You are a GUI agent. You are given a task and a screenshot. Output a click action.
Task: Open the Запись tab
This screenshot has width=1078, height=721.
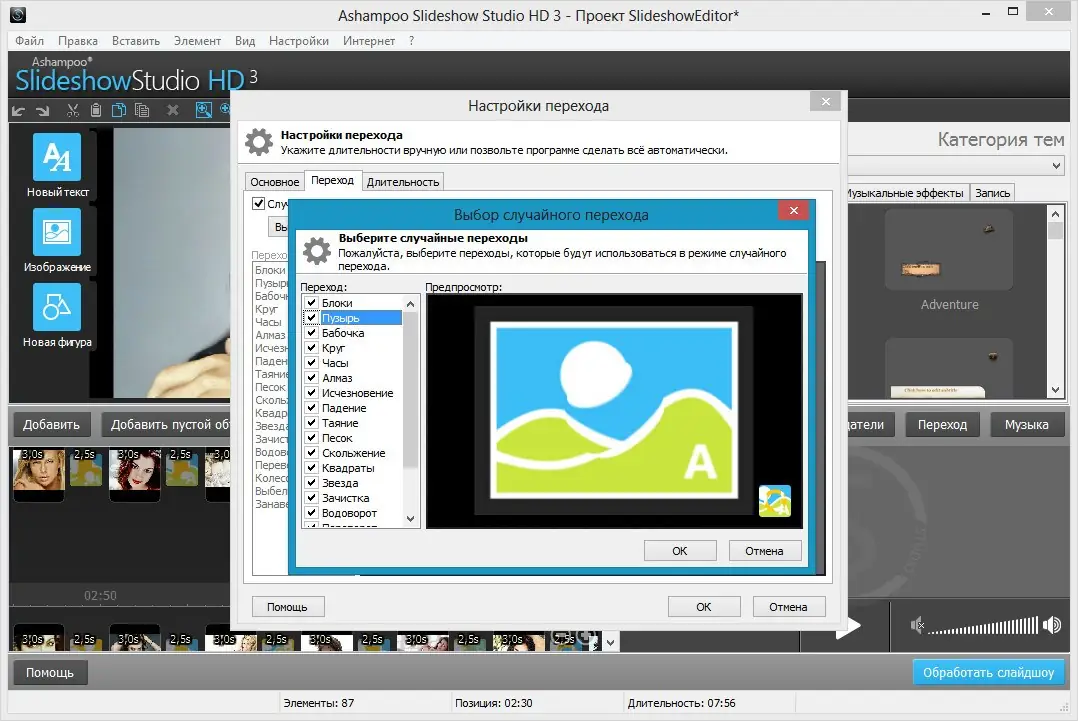pos(993,193)
